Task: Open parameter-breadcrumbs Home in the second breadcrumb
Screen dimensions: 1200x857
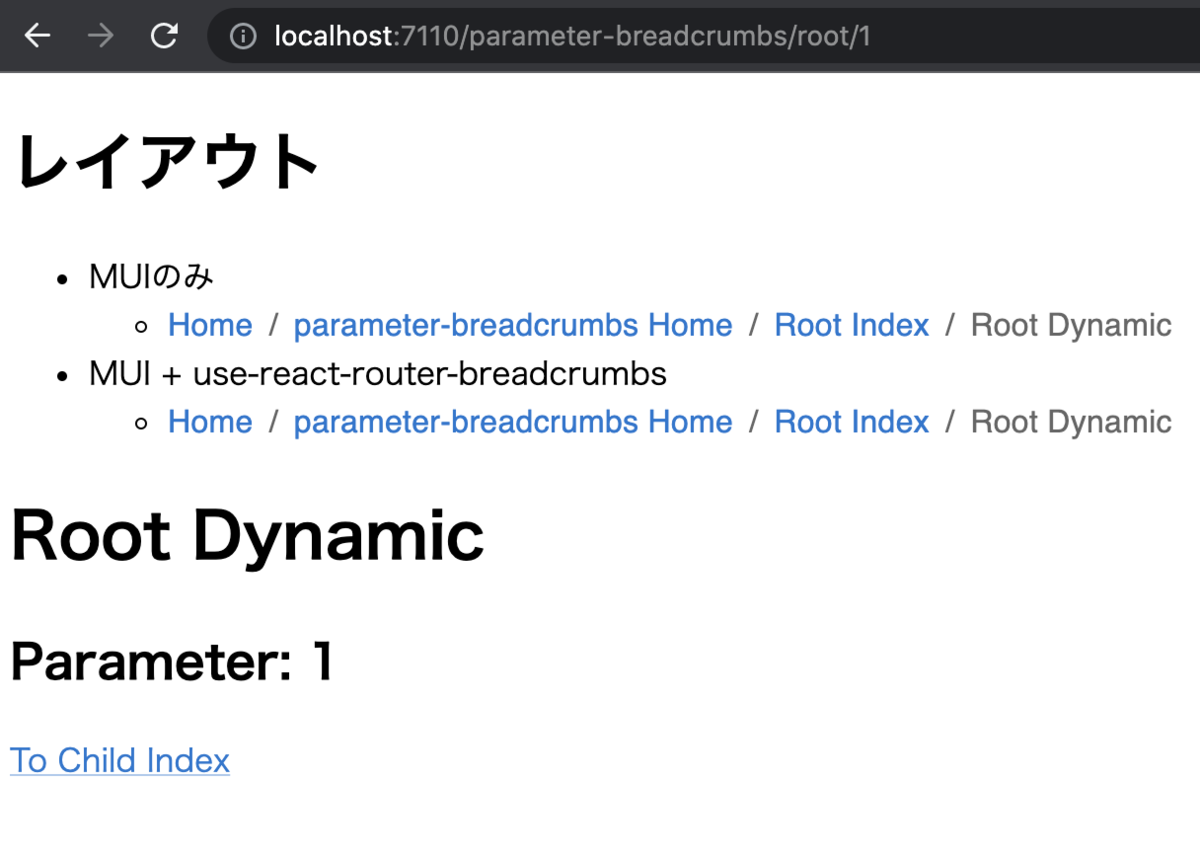Action: click(x=512, y=421)
